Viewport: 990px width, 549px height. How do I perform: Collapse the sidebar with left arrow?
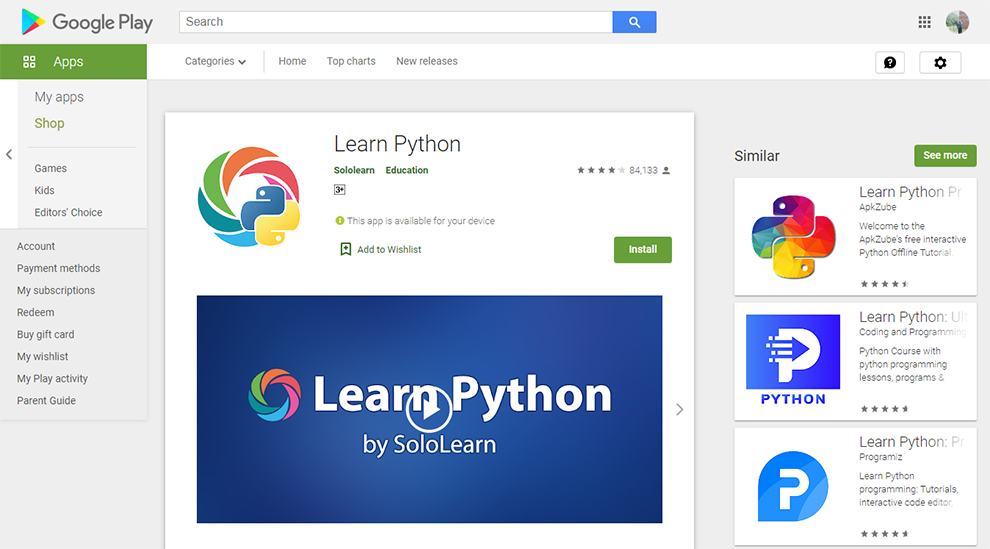coord(9,154)
